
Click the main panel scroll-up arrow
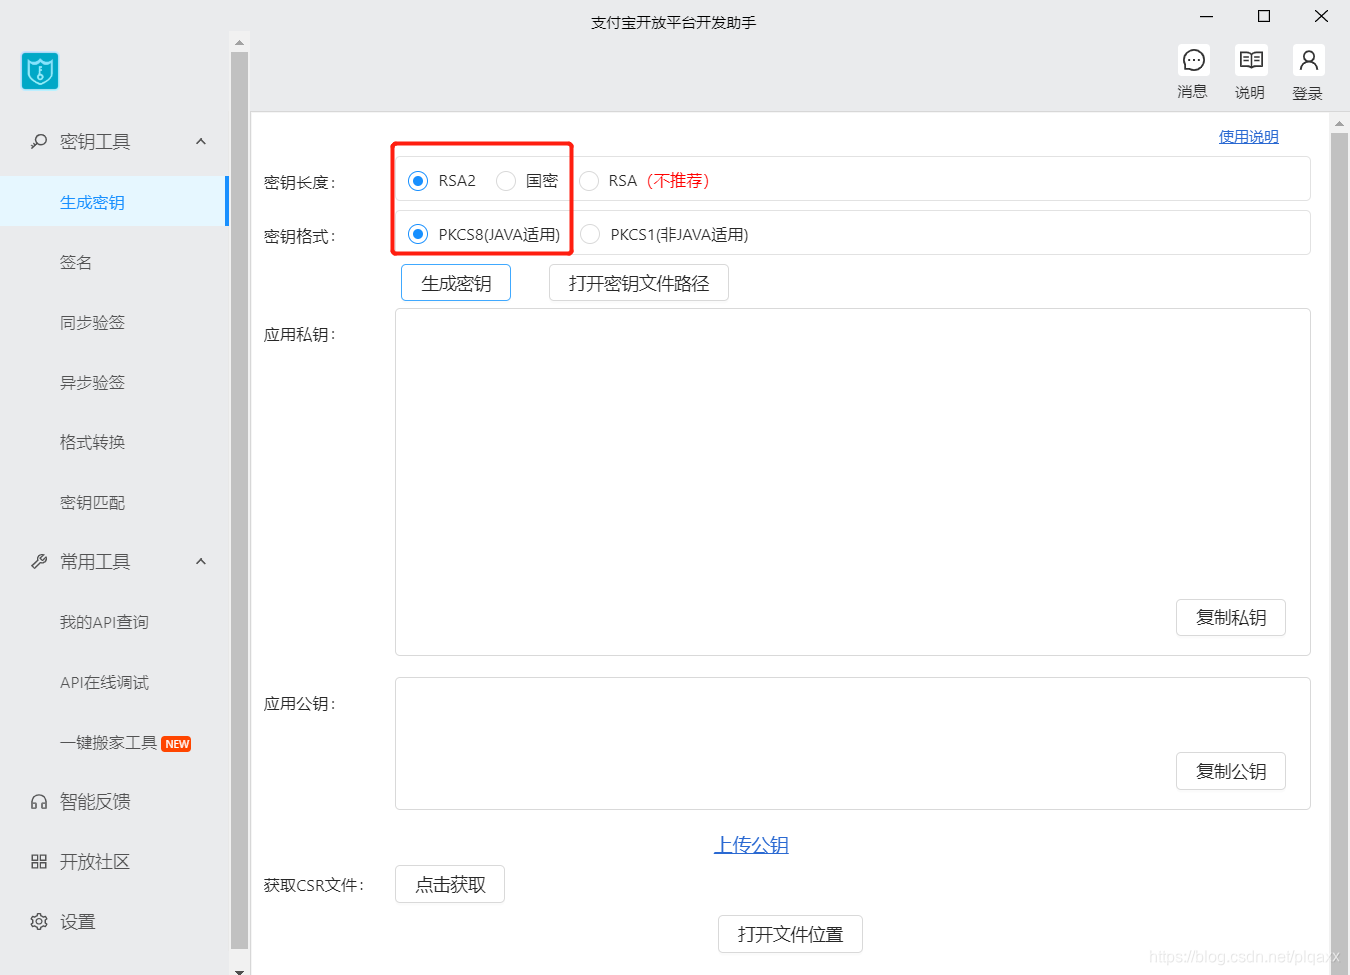point(1340,124)
